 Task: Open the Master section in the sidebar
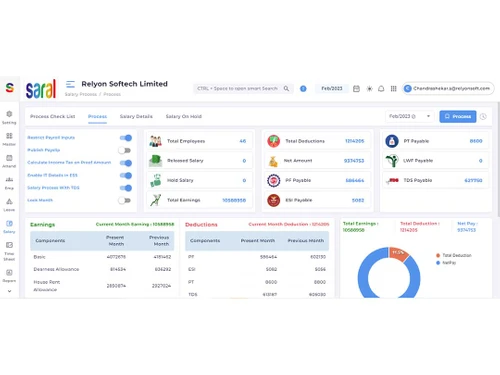pyautogui.click(x=9, y=139)
